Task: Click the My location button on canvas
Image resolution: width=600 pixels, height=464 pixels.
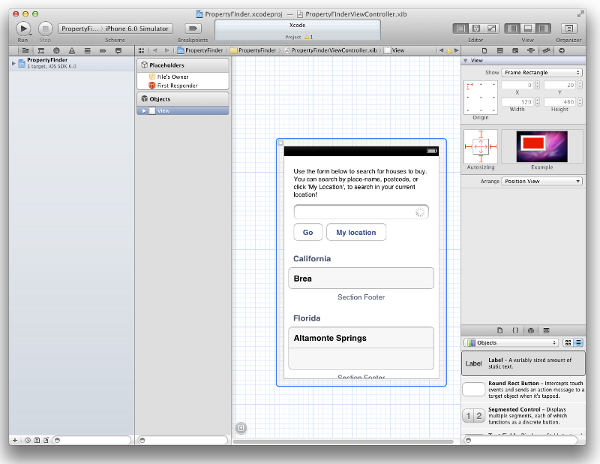Action: (356, 232)
